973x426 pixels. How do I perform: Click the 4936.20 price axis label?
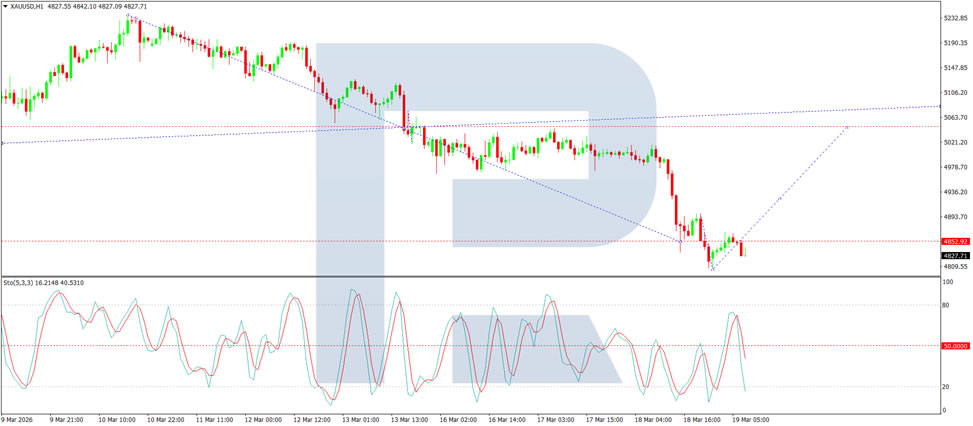(x=955, y=192)
